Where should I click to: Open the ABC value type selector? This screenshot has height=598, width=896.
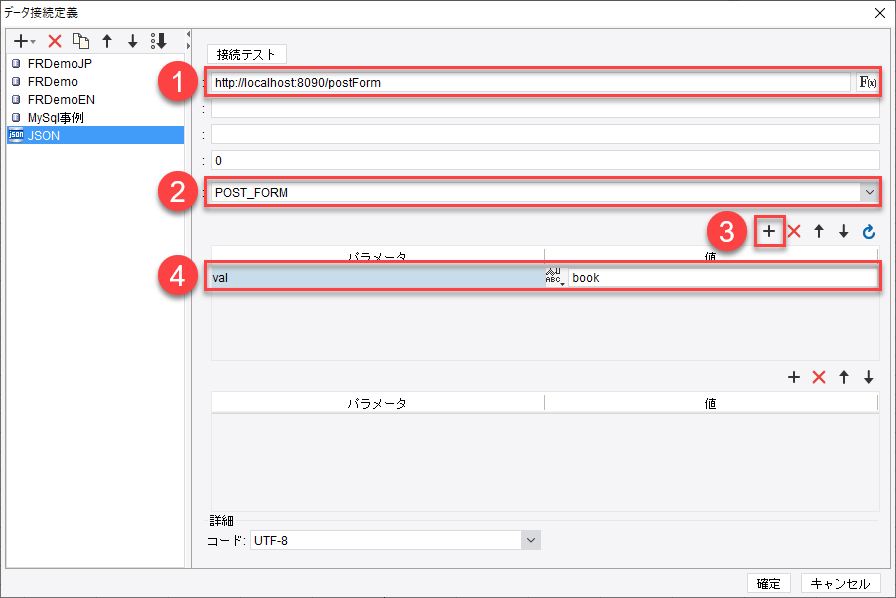[555, 277]
